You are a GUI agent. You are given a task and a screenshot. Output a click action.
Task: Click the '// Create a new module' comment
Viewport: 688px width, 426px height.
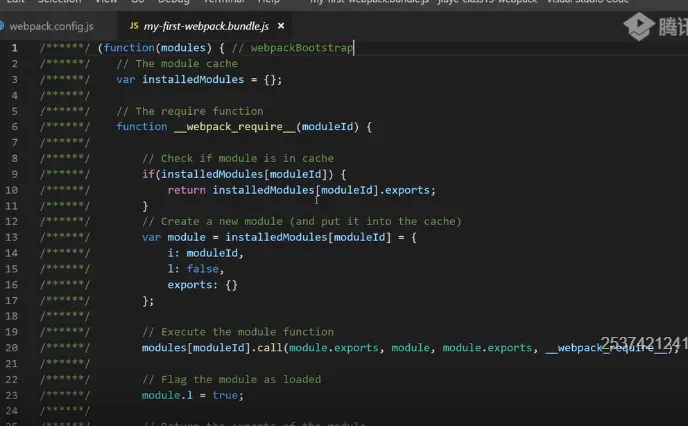(301, 222)
